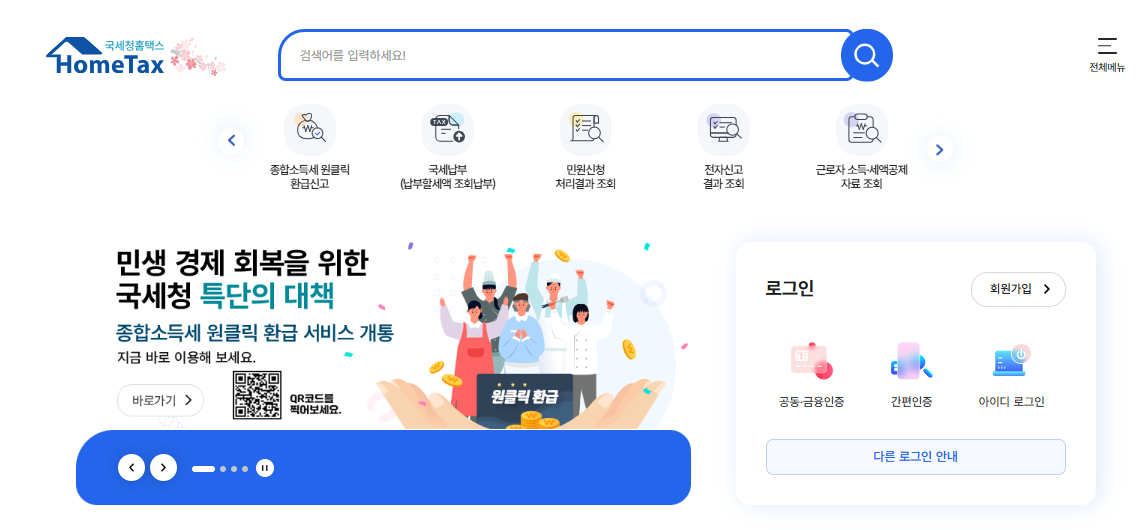The height and width of the screenshot is (530, 1138).
Task: Open 근로자 소득·세액공제 자료 조회 icon
Action: pyautogui.click(x=861, y=131)
